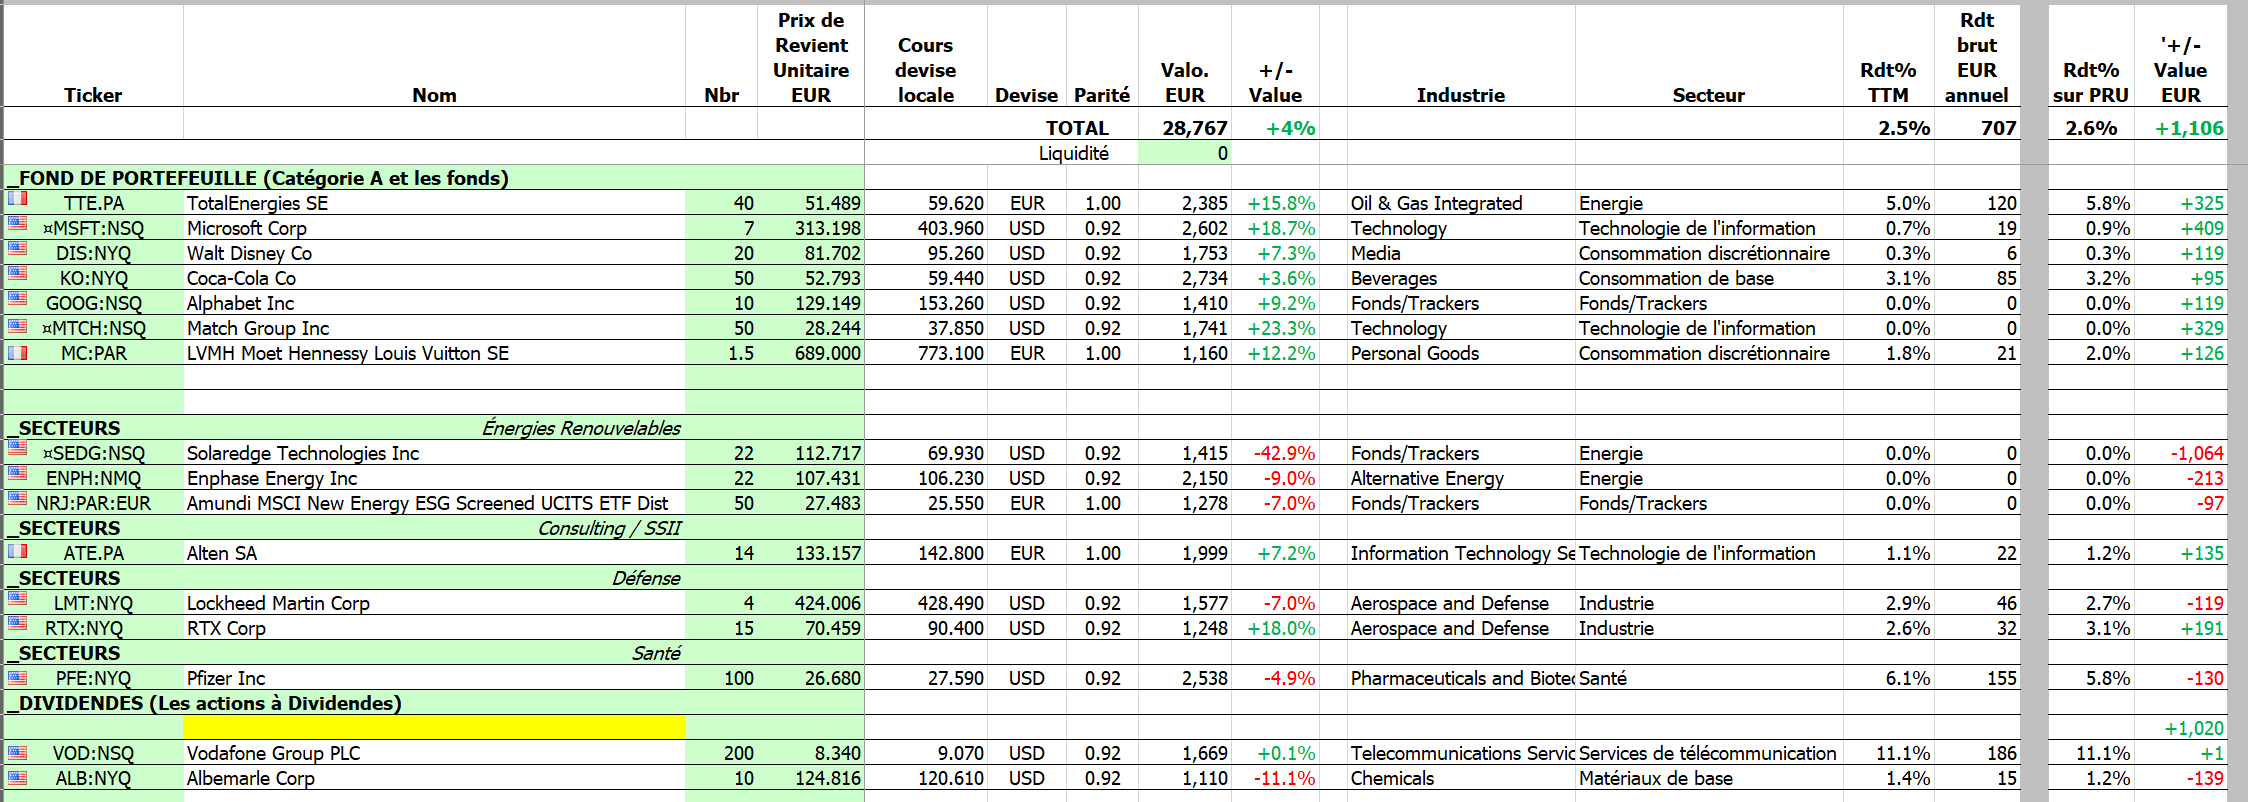Click the Enphase Energy Inc name cell

point(434,478)
